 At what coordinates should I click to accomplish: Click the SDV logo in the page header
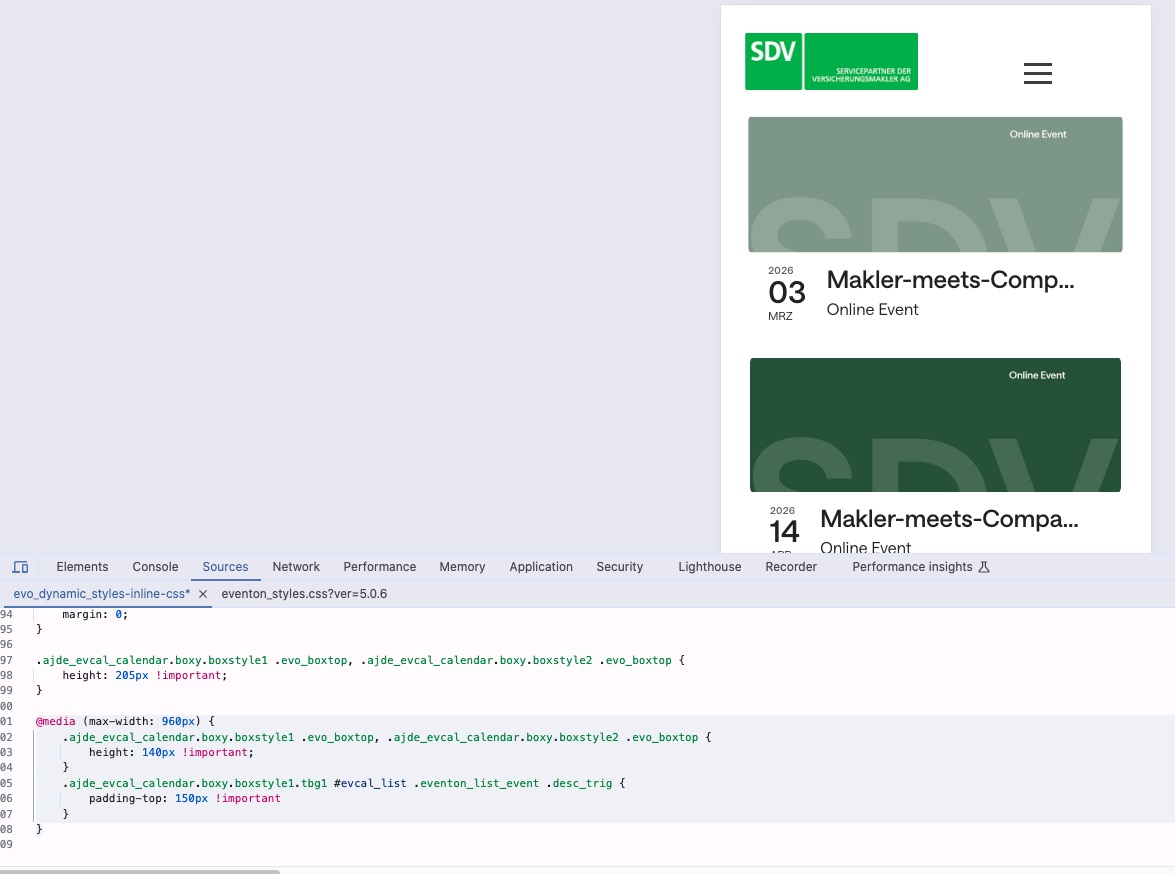pyautogui.click(x=831, y=62)
